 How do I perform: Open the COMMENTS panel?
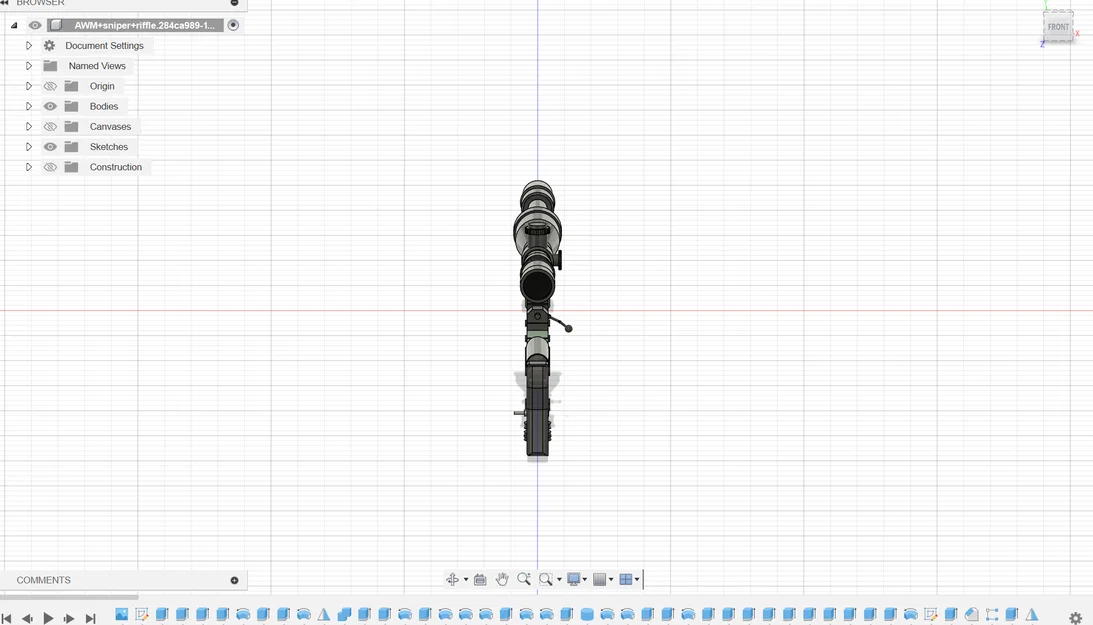[43, 580]
